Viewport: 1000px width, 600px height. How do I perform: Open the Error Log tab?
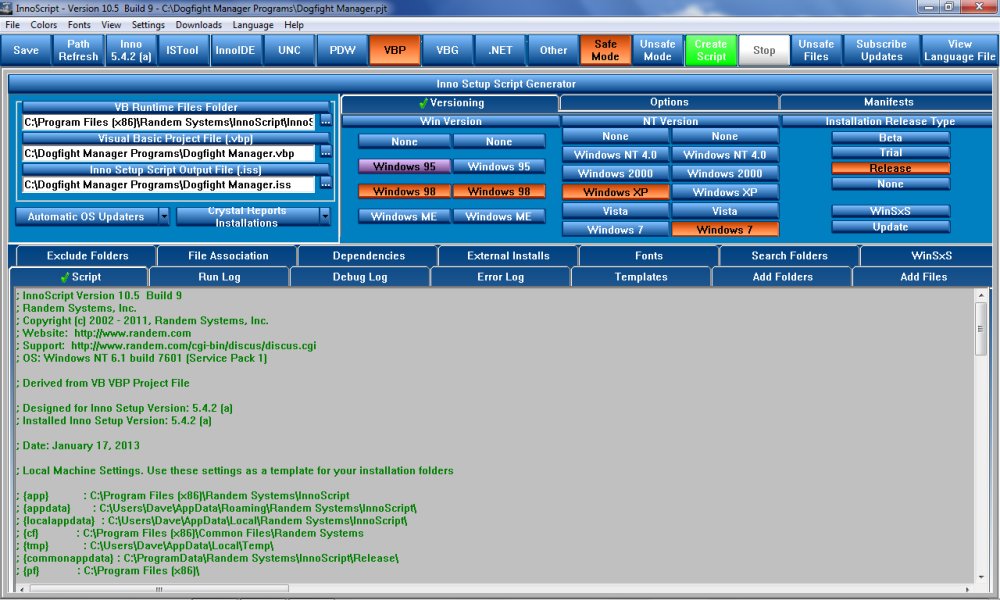tap(501, 277)
